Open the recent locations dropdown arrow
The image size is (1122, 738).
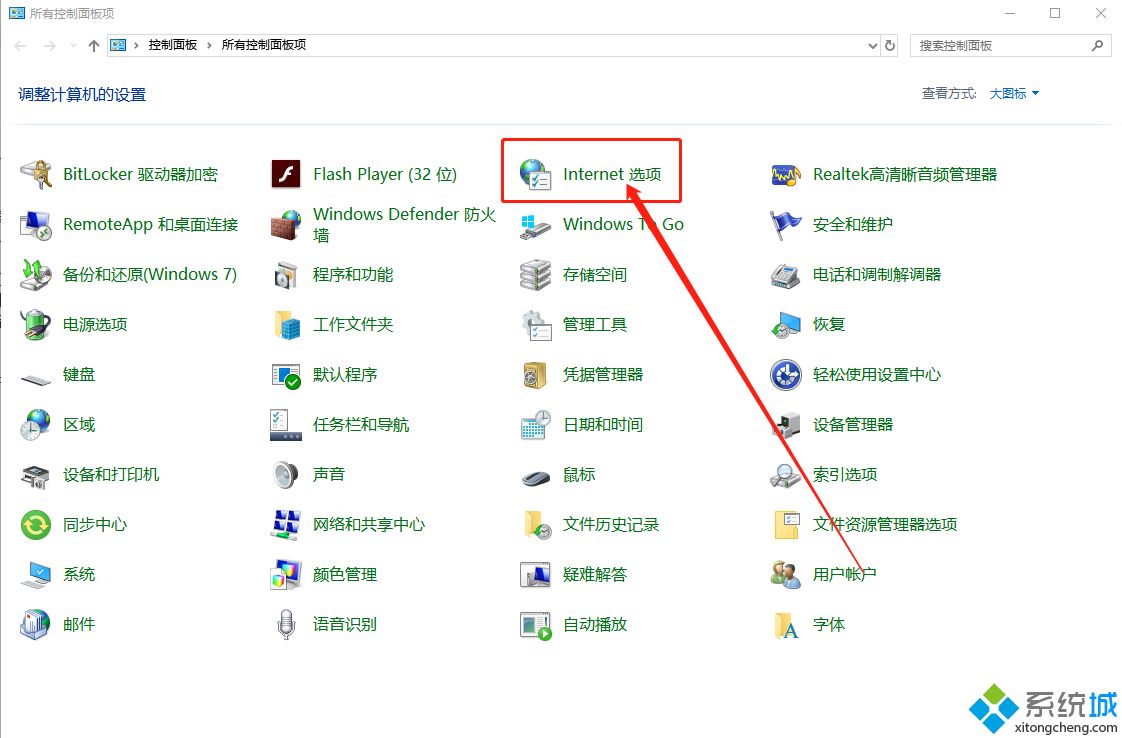(x=73, y=46)
